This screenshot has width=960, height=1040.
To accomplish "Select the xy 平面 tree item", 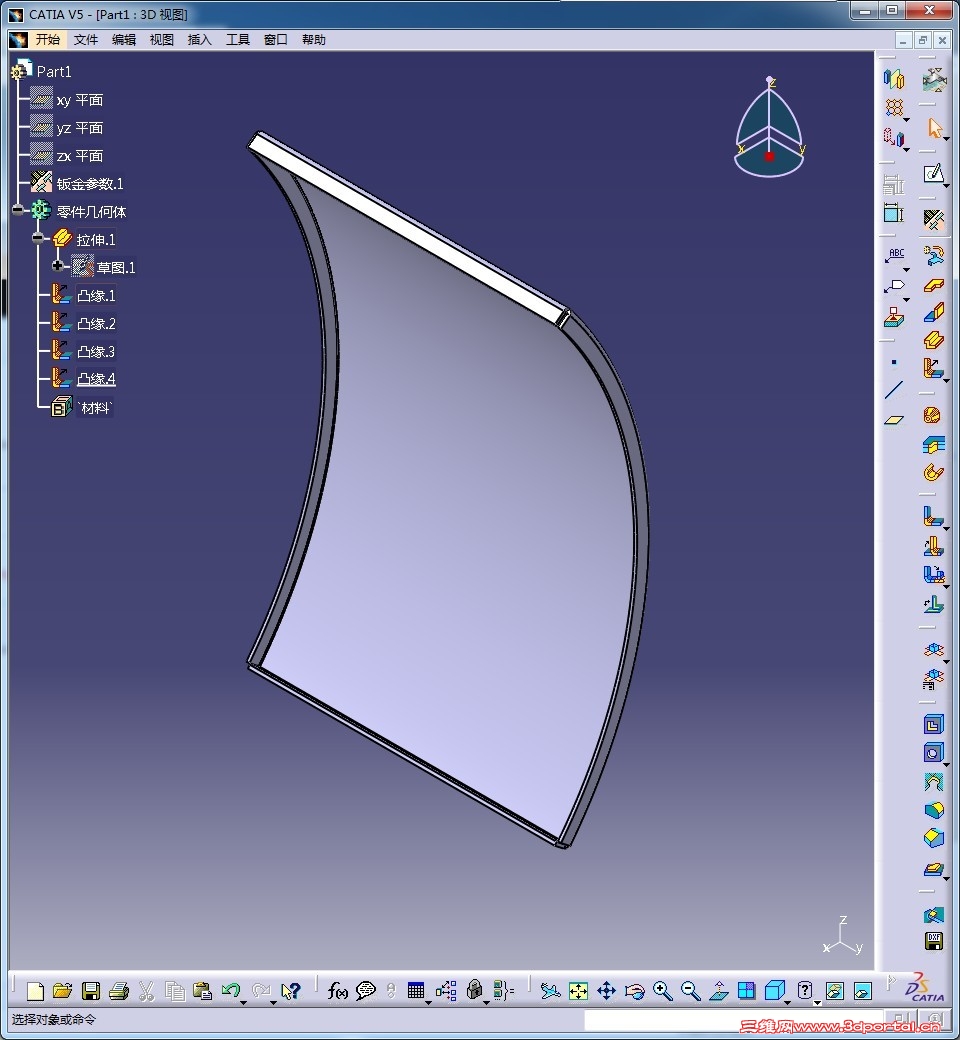I will pos(80,100).
